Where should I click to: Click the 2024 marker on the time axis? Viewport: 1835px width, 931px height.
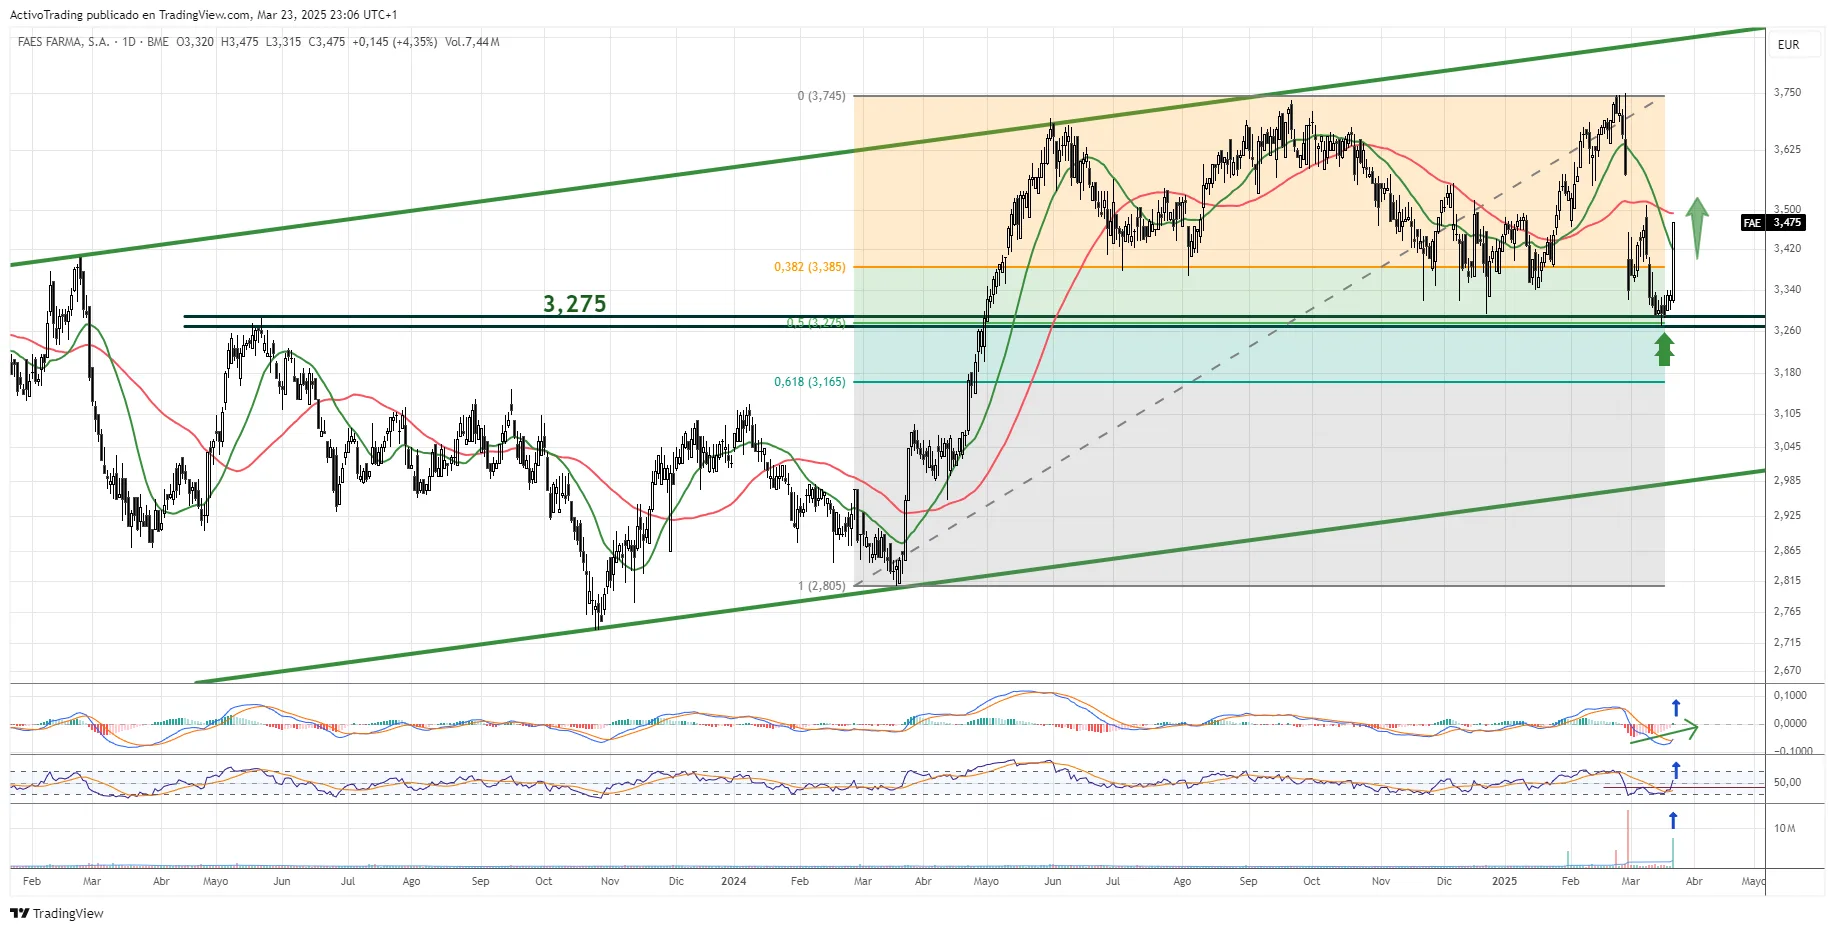[x=733, y=881]
